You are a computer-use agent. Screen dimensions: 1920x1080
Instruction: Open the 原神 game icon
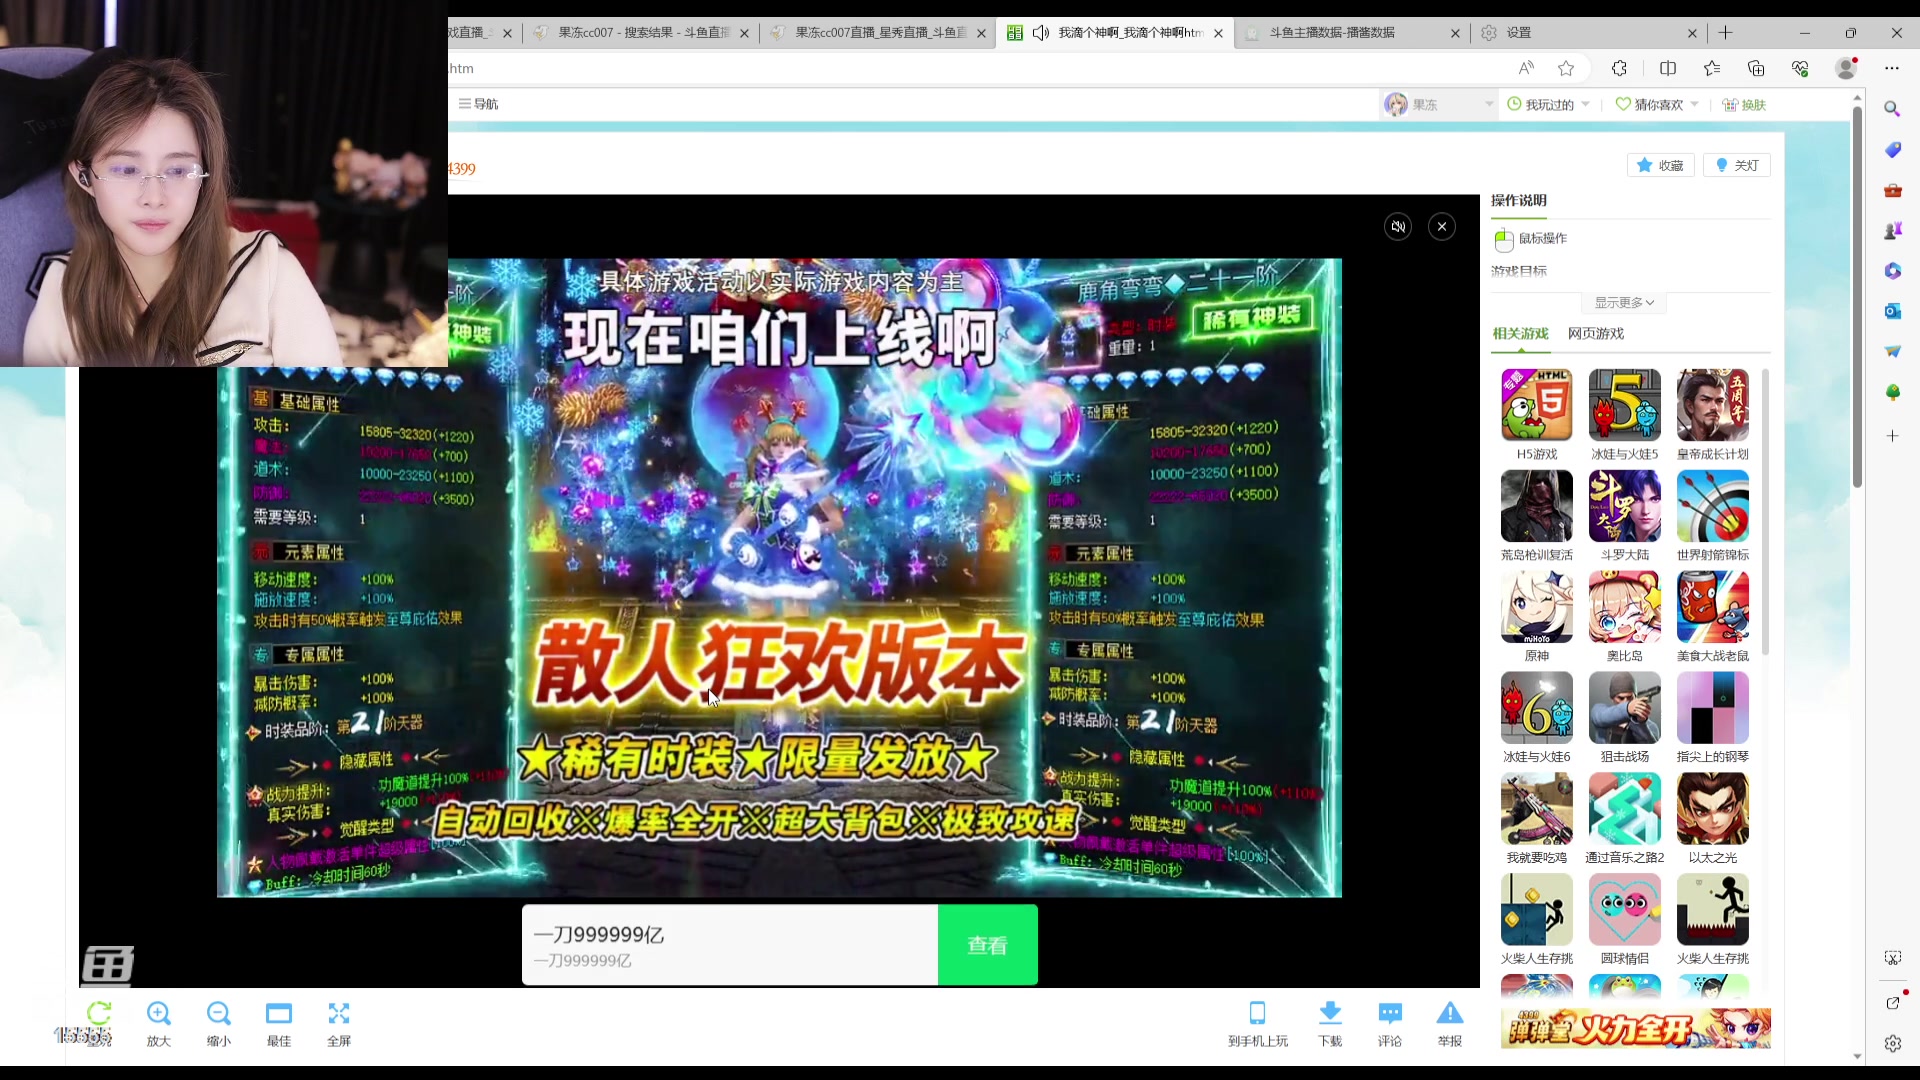pyautogui.click(x=1537, y=607)
